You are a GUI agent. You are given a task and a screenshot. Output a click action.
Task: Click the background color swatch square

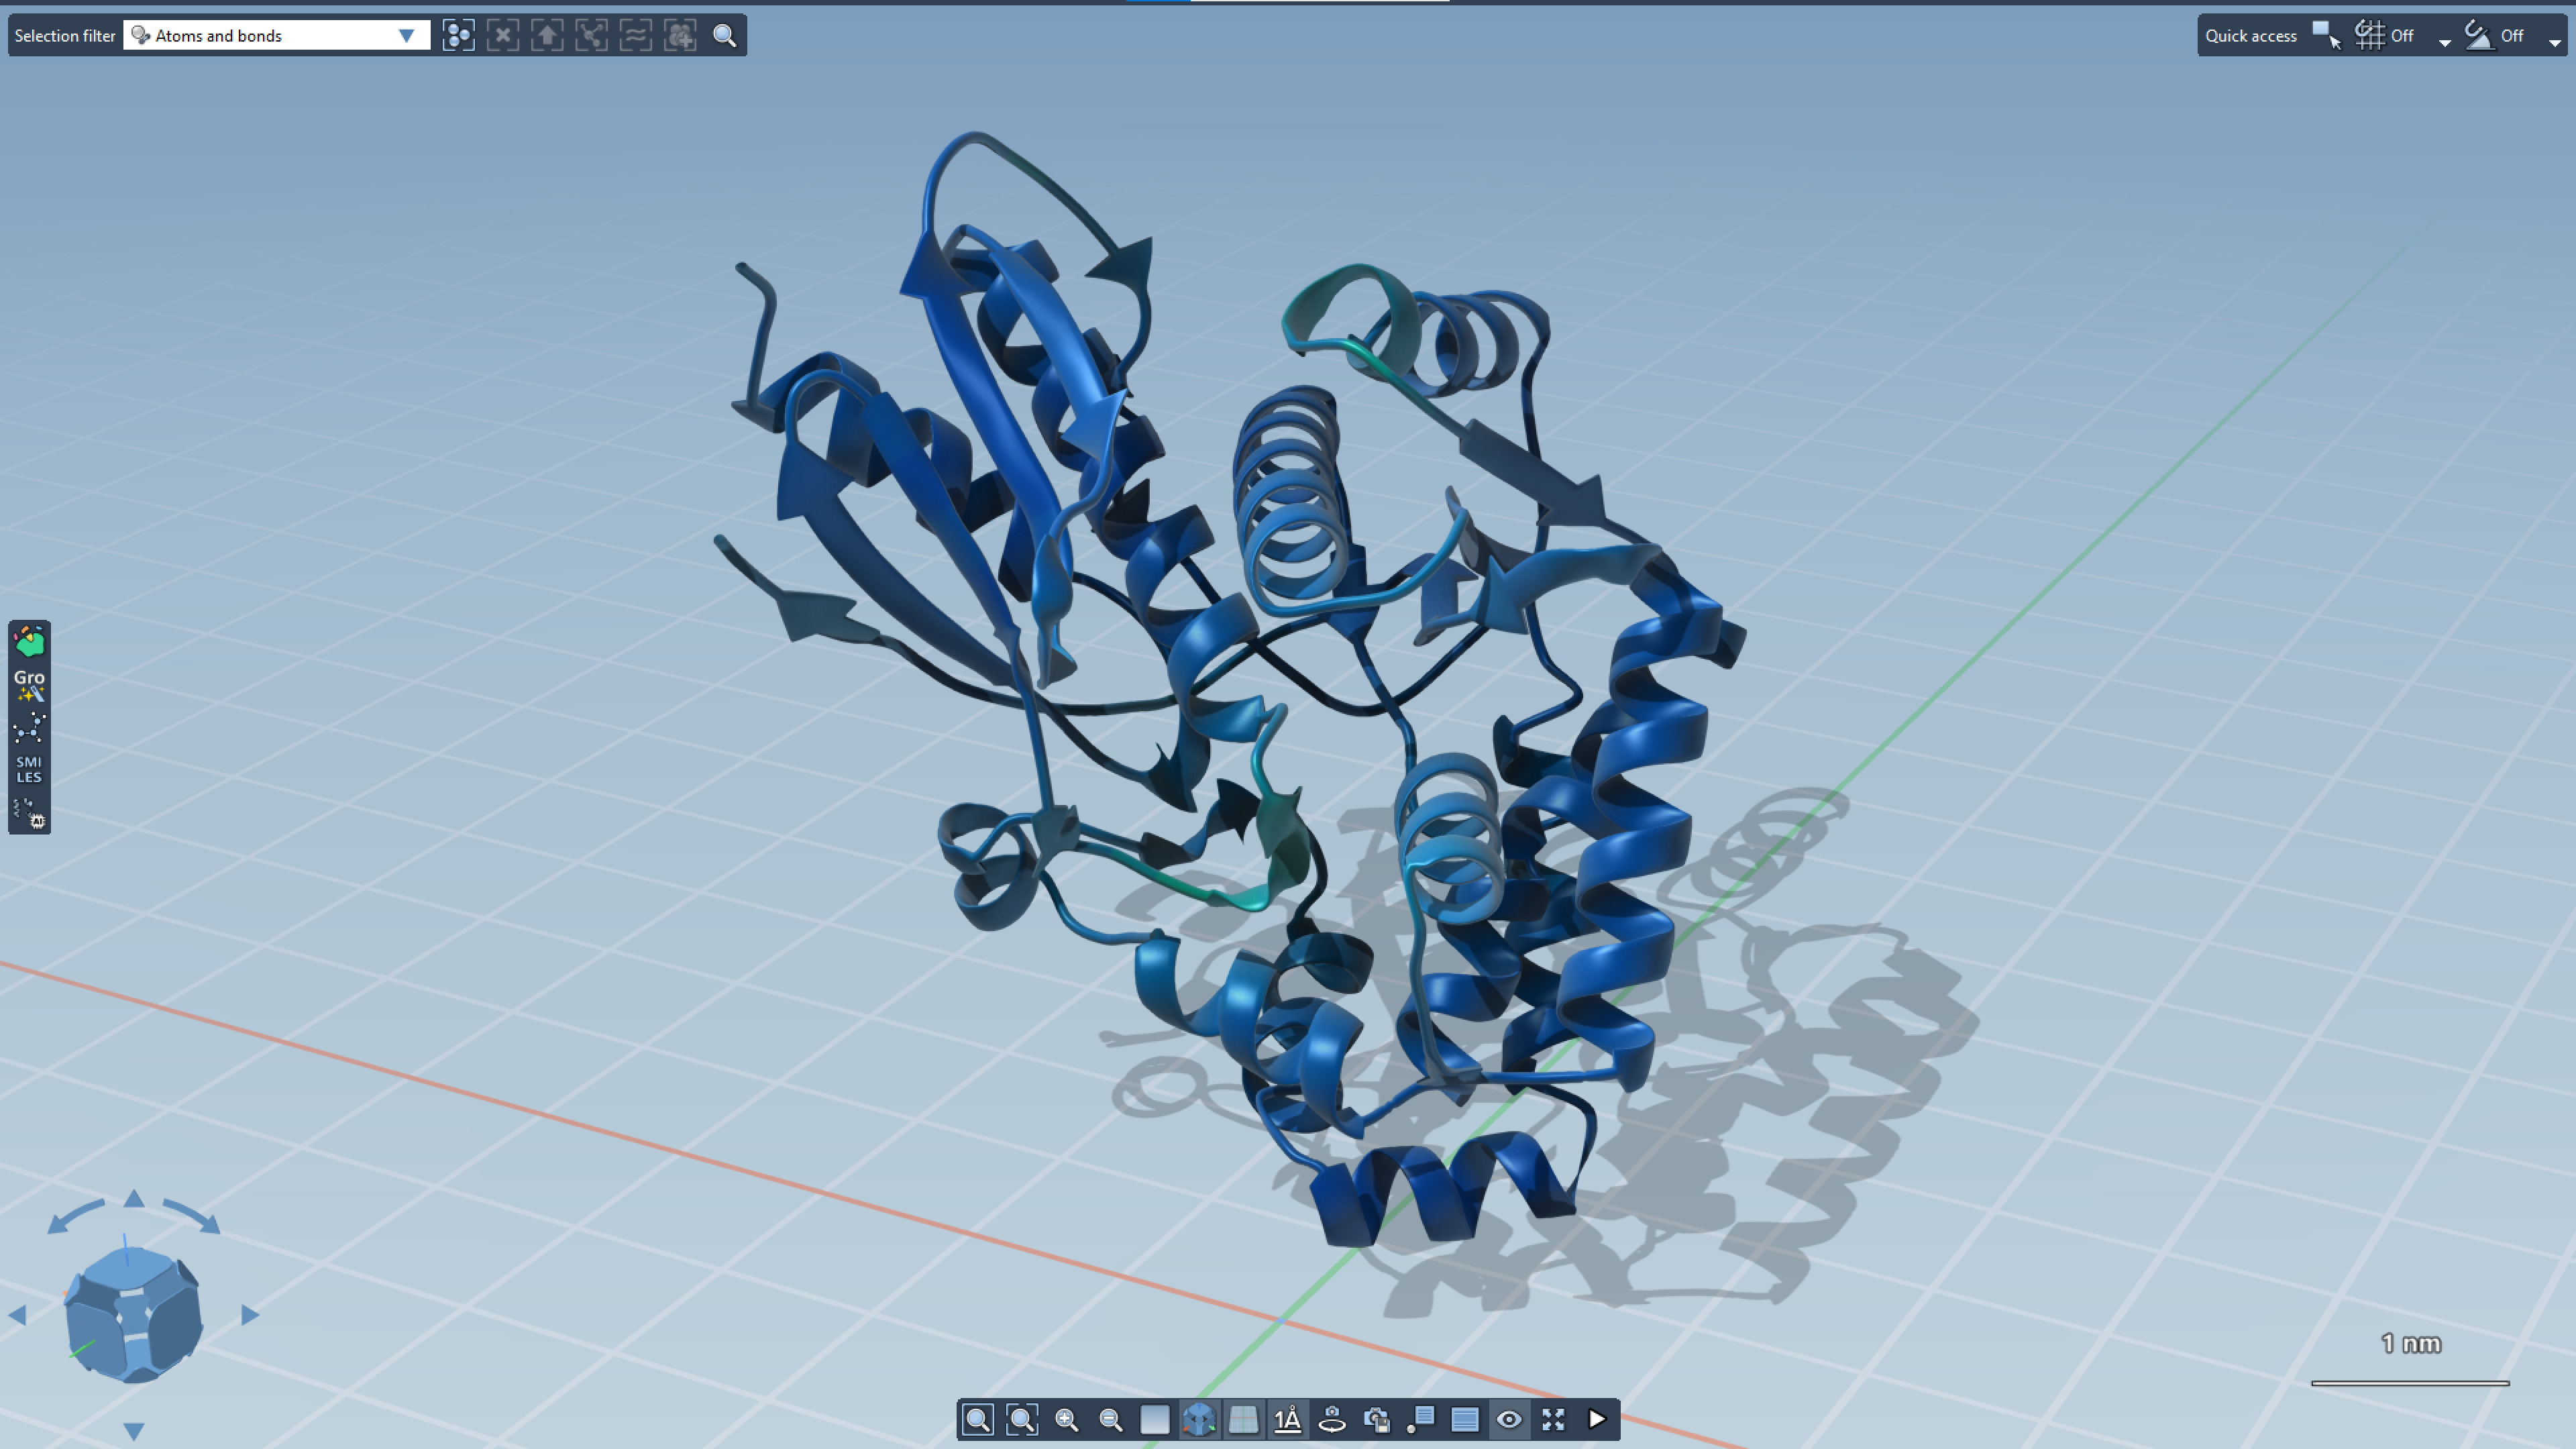click(x=1155, y=1419)
